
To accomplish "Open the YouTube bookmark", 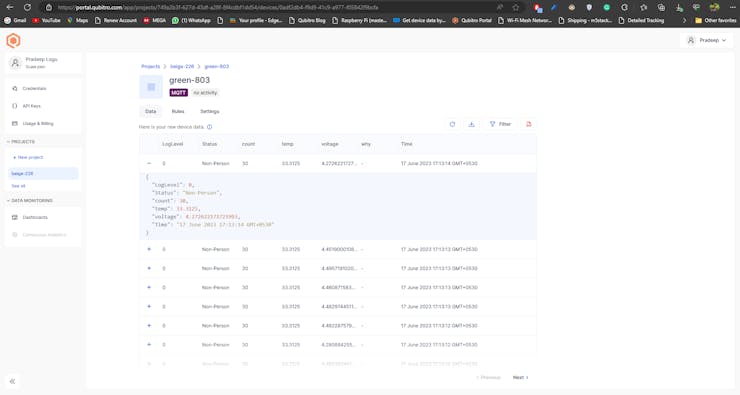I will point(46,21).
